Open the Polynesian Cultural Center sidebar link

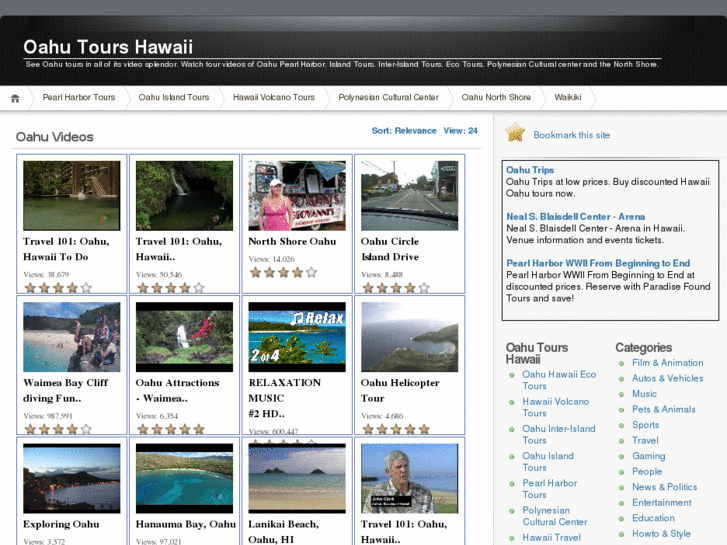click(x=555, y=516)
